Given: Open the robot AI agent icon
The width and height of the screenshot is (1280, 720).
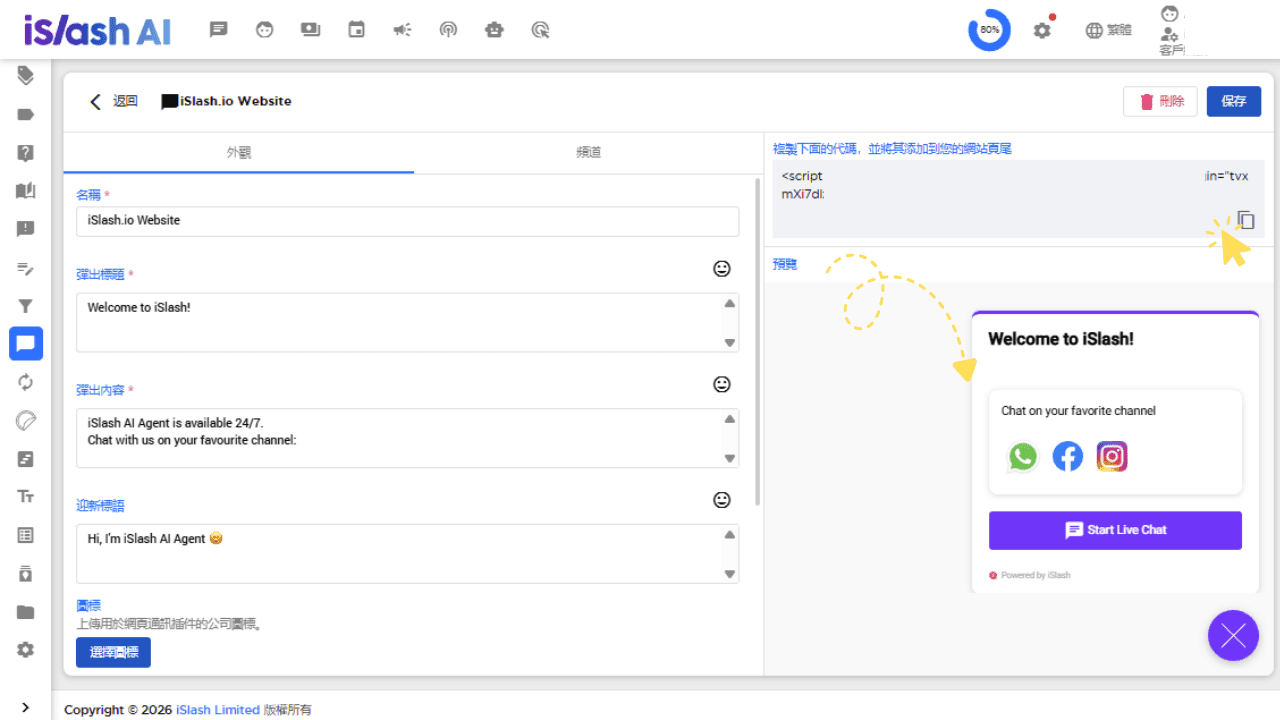Looking at the screenshot, I should [494, 30].
